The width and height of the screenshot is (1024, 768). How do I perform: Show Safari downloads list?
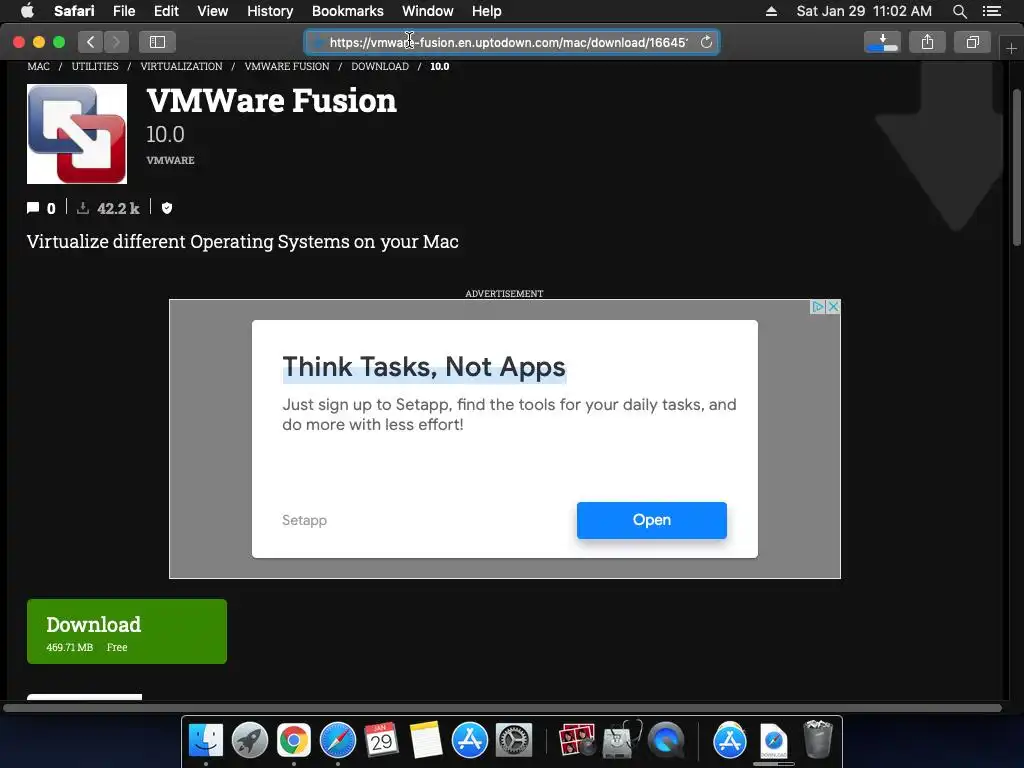pos(882,42)
